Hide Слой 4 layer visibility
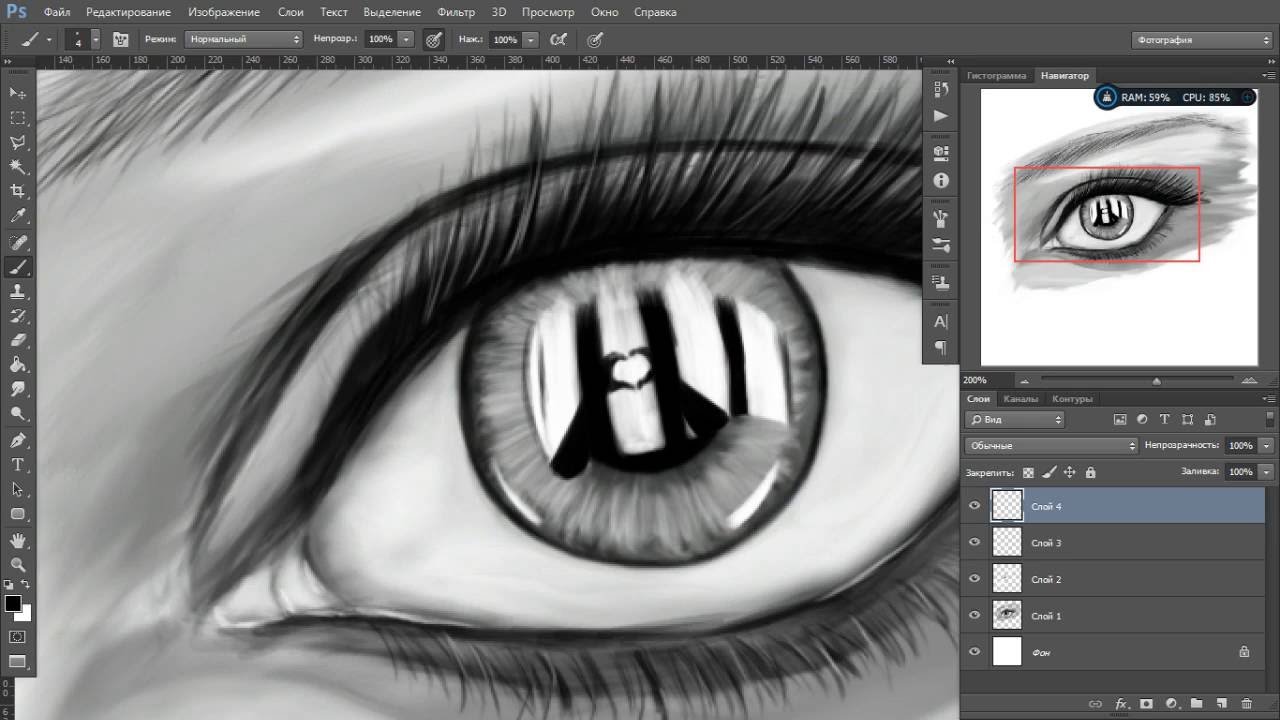The image size is (1280, 720). [975, 506]
